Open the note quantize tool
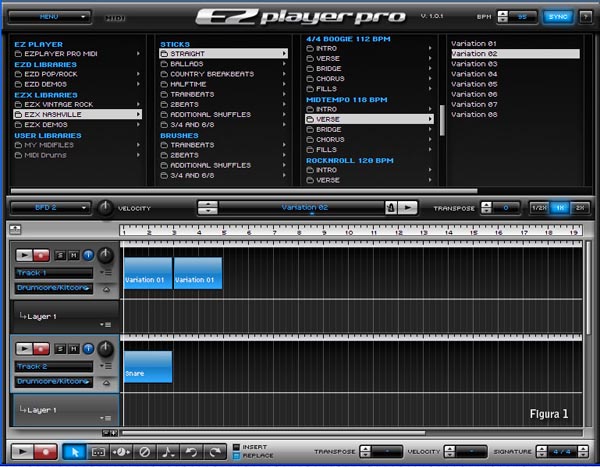This screenshot has height=467, width=600. 168,452
